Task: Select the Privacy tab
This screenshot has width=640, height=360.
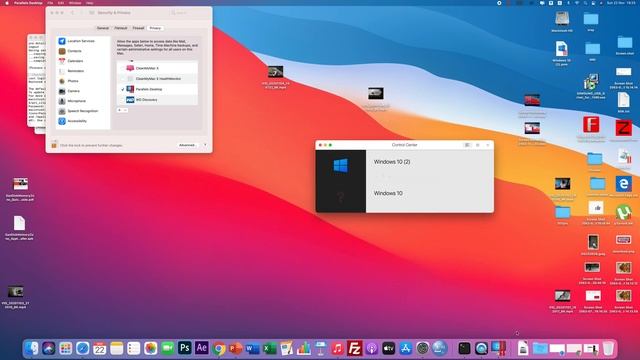Action: click(155, 28)
